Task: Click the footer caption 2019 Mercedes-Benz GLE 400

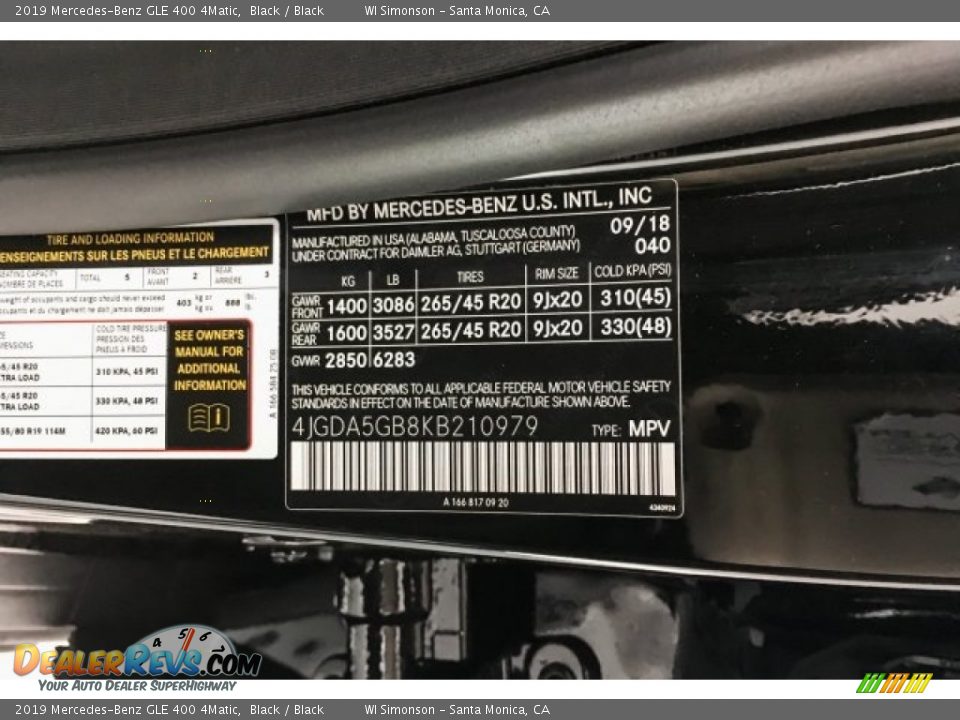Action: click(127, 710)
